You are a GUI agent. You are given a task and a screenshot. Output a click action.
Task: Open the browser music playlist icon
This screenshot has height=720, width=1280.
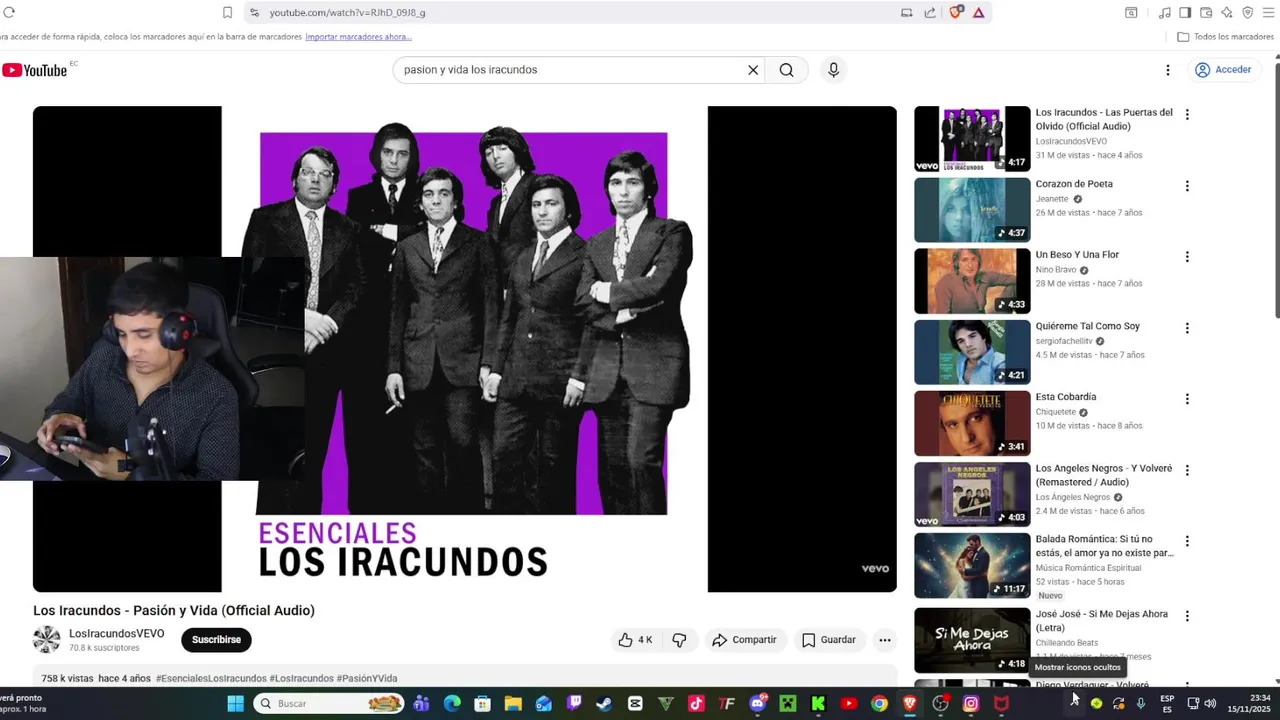[1164, 12]
